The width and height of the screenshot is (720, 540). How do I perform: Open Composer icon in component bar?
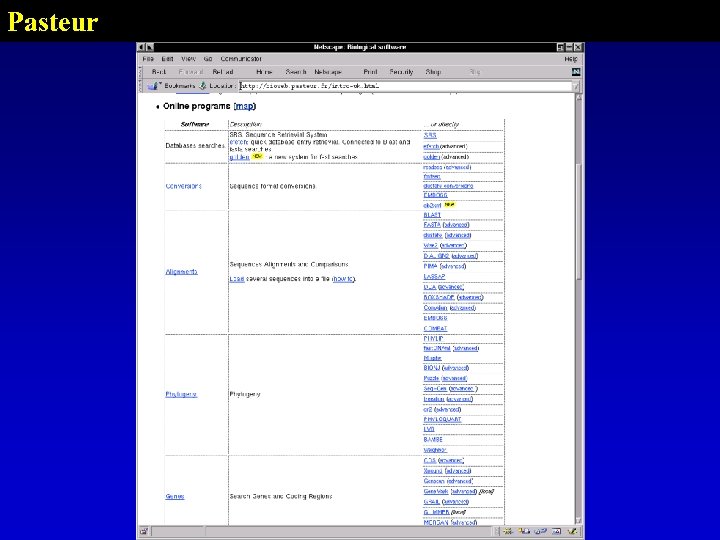tap(572, 531)
